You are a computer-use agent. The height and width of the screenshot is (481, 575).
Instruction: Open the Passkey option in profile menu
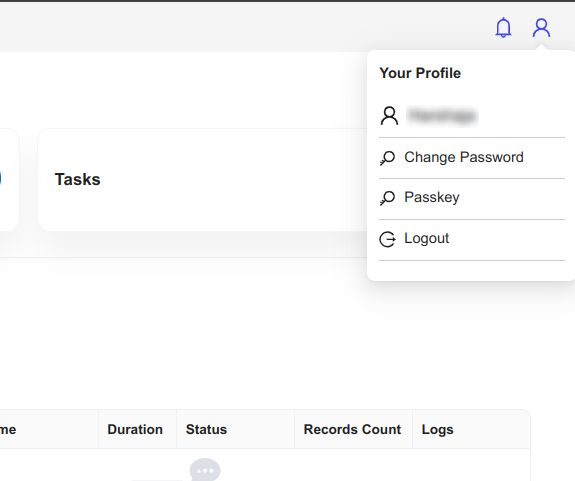tap(472, 199)
